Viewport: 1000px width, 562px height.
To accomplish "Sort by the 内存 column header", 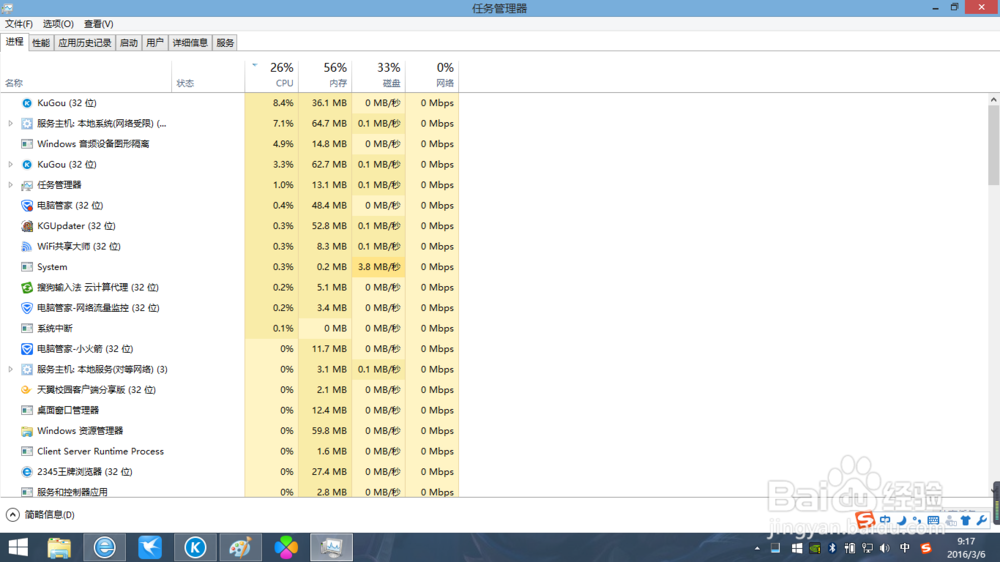I will pos(325,75).
